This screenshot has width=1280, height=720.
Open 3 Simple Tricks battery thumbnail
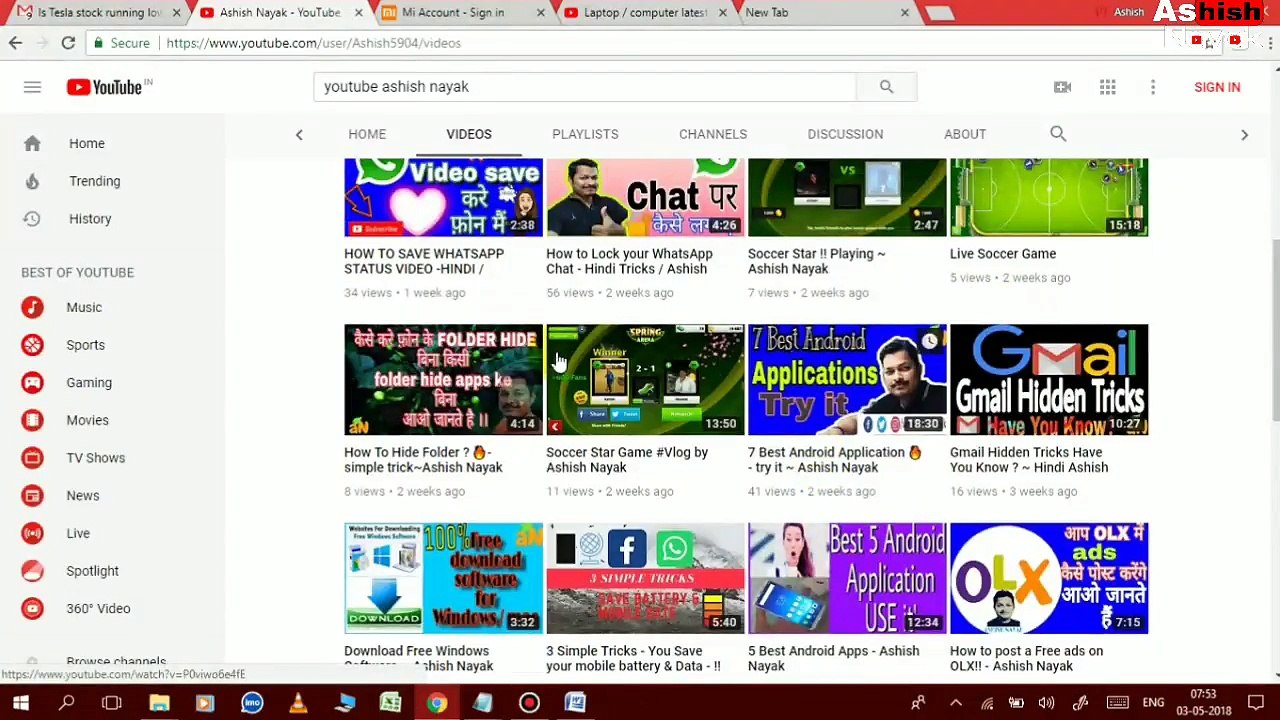[645, 578]
